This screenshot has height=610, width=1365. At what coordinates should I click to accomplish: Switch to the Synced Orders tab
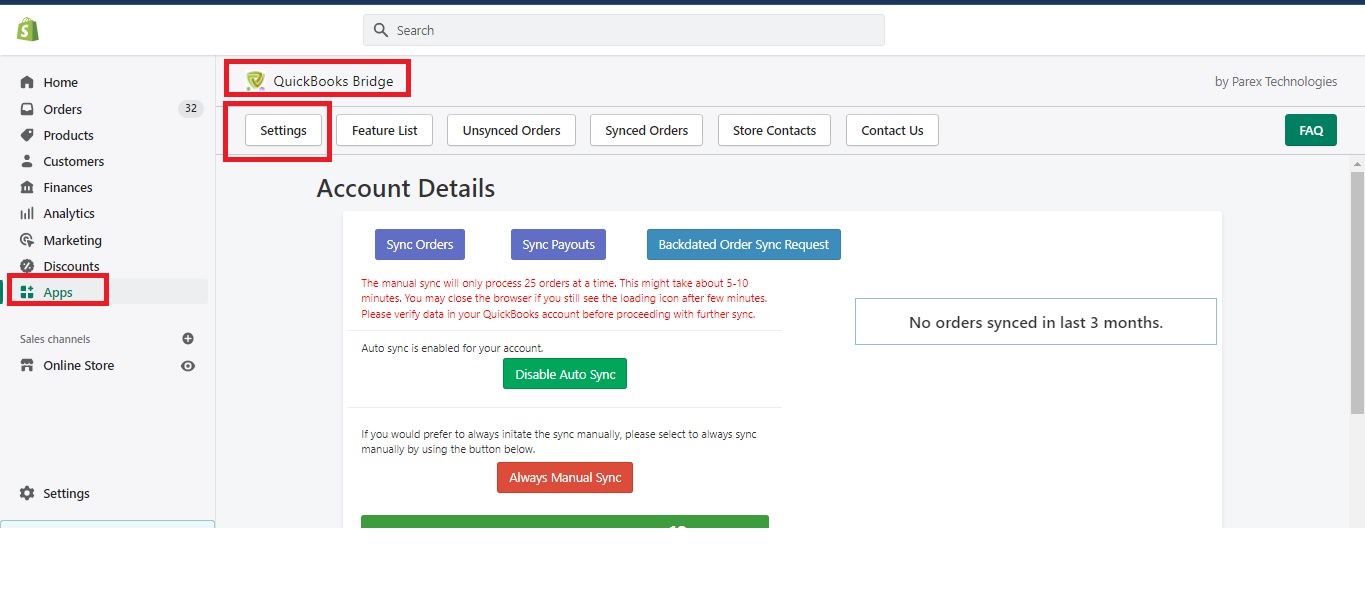coord(647,130)
